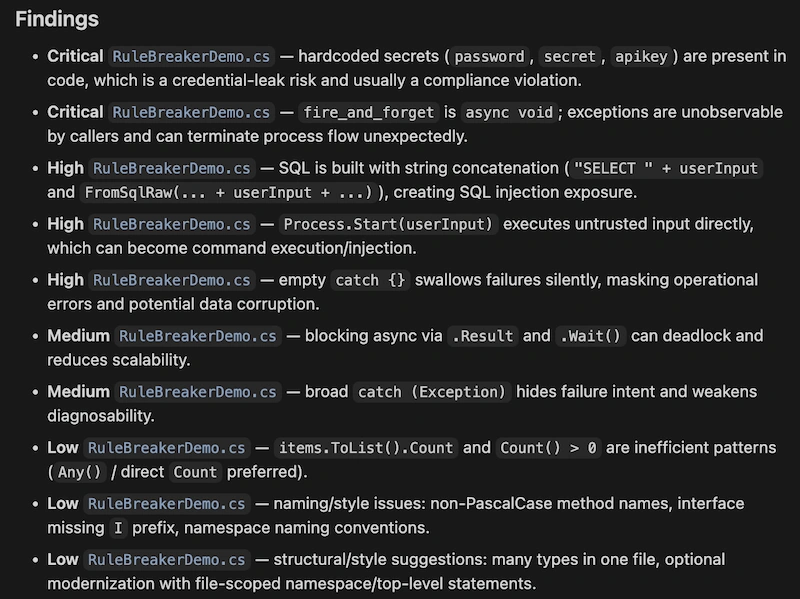Click 'Critical' label of hardcoded secrets finding
The height and width of the screenshot is (599, 800).
point(75,56)
